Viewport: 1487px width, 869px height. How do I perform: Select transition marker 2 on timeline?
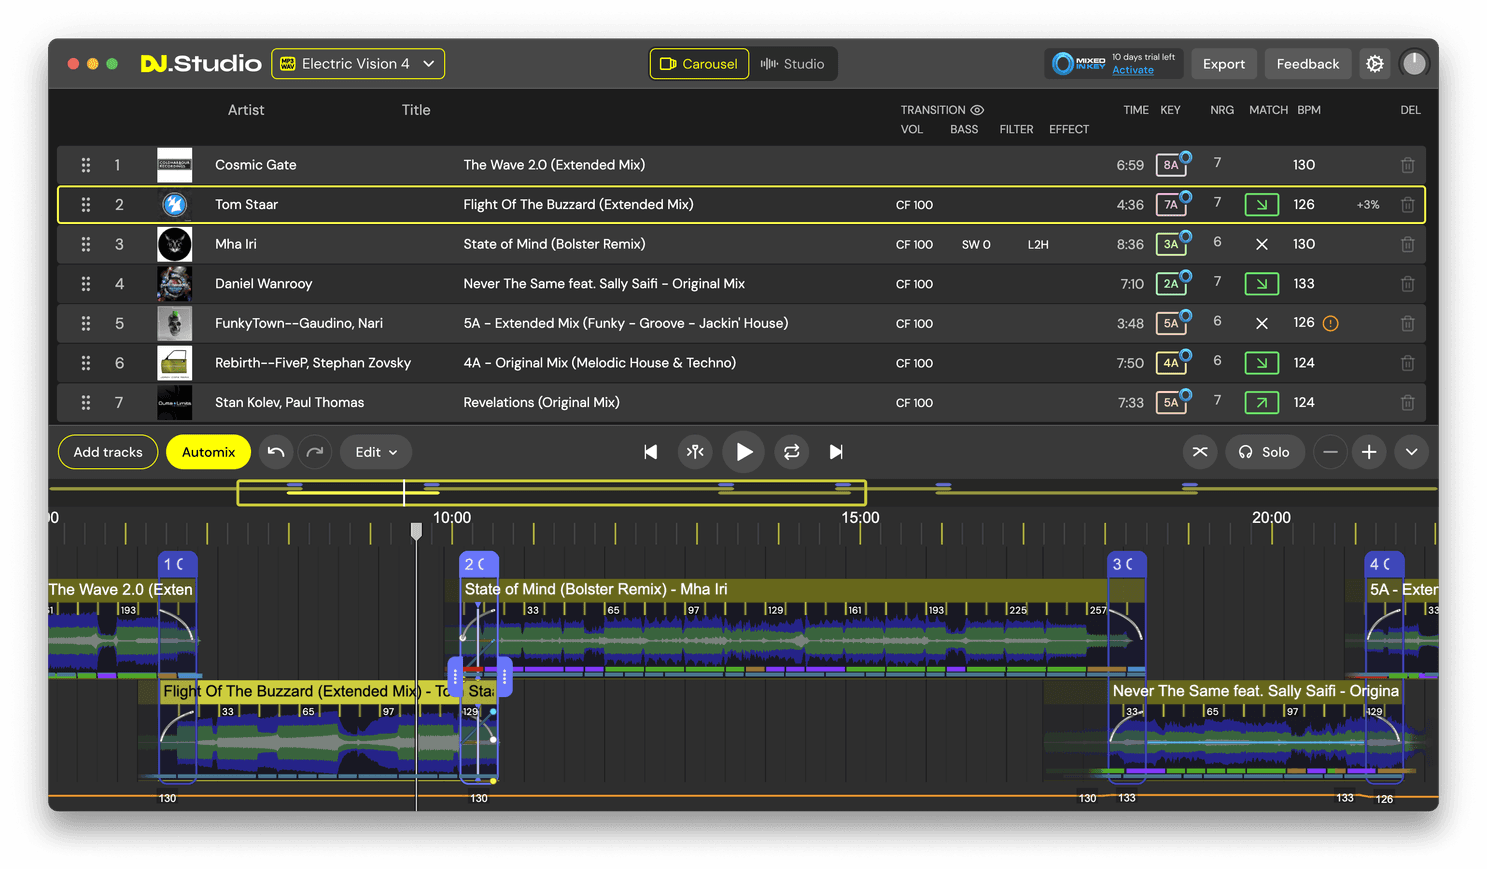point(478,564)
